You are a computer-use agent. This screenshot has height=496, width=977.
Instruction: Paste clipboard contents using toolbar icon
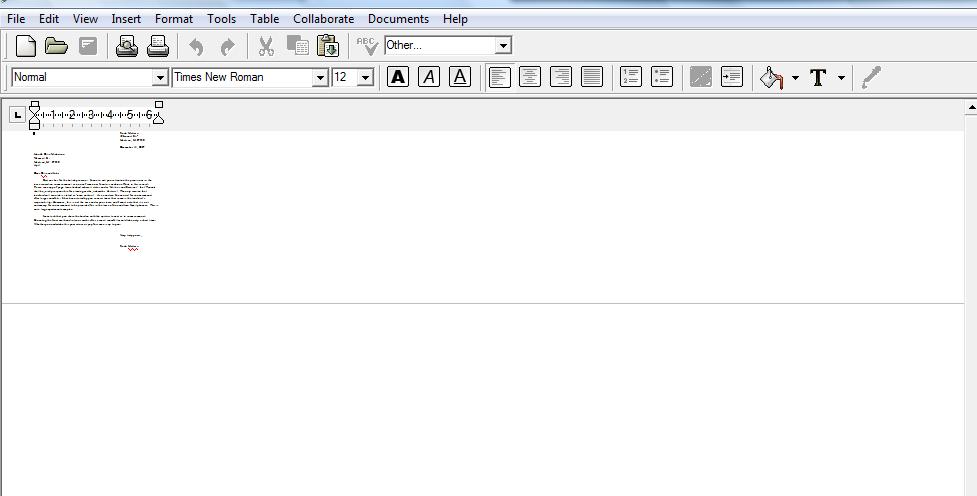(328, 45)
